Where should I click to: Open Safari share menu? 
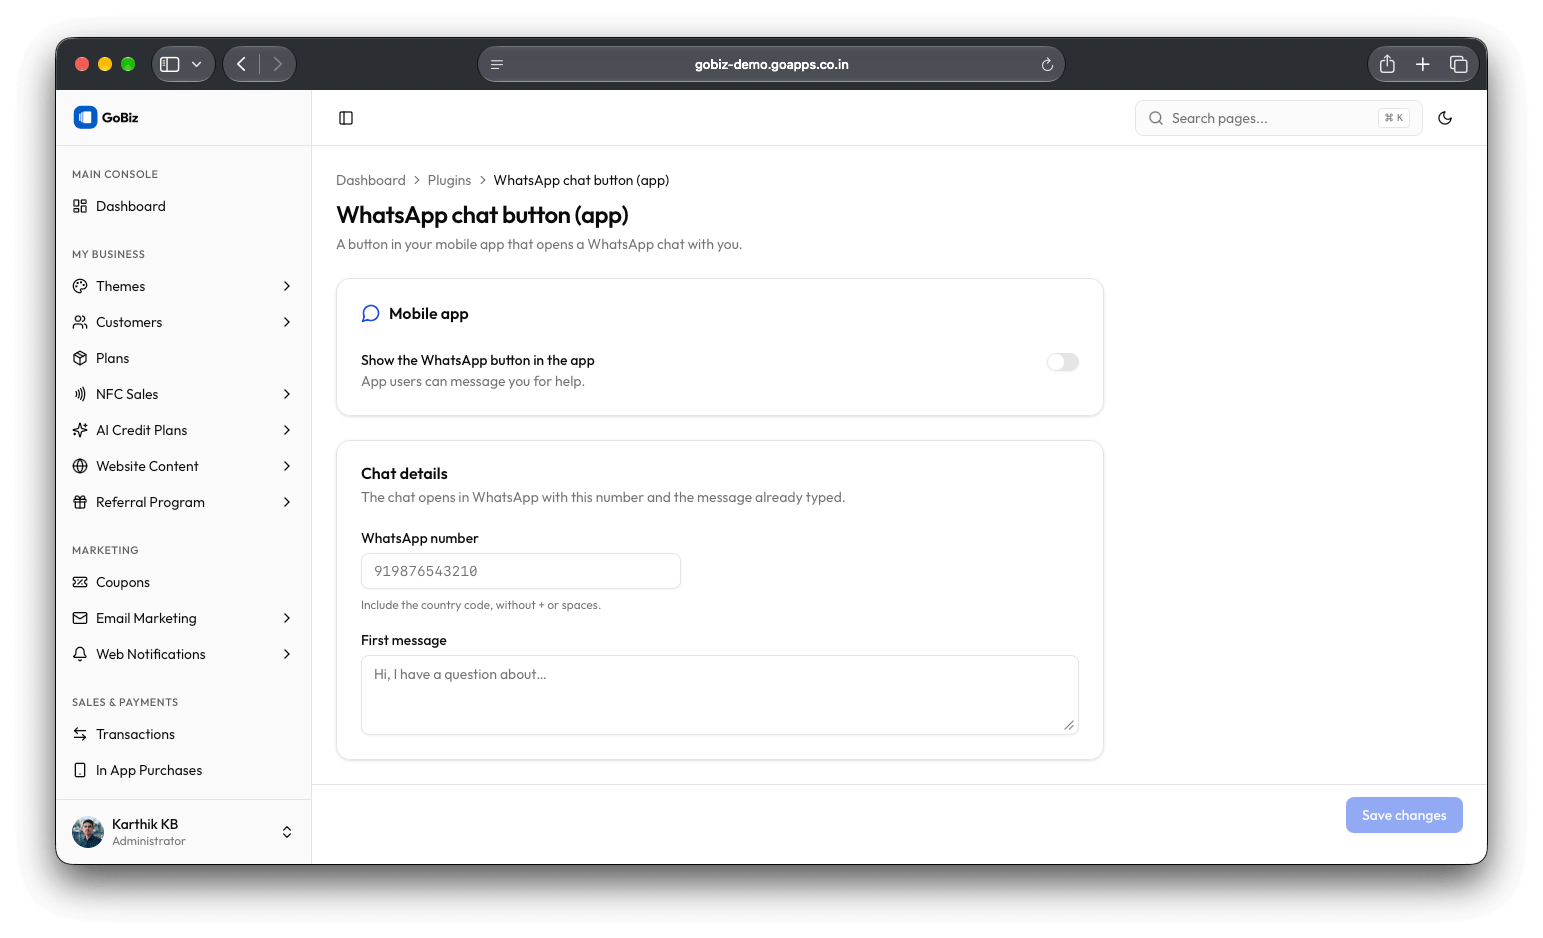coord(1387,64)
